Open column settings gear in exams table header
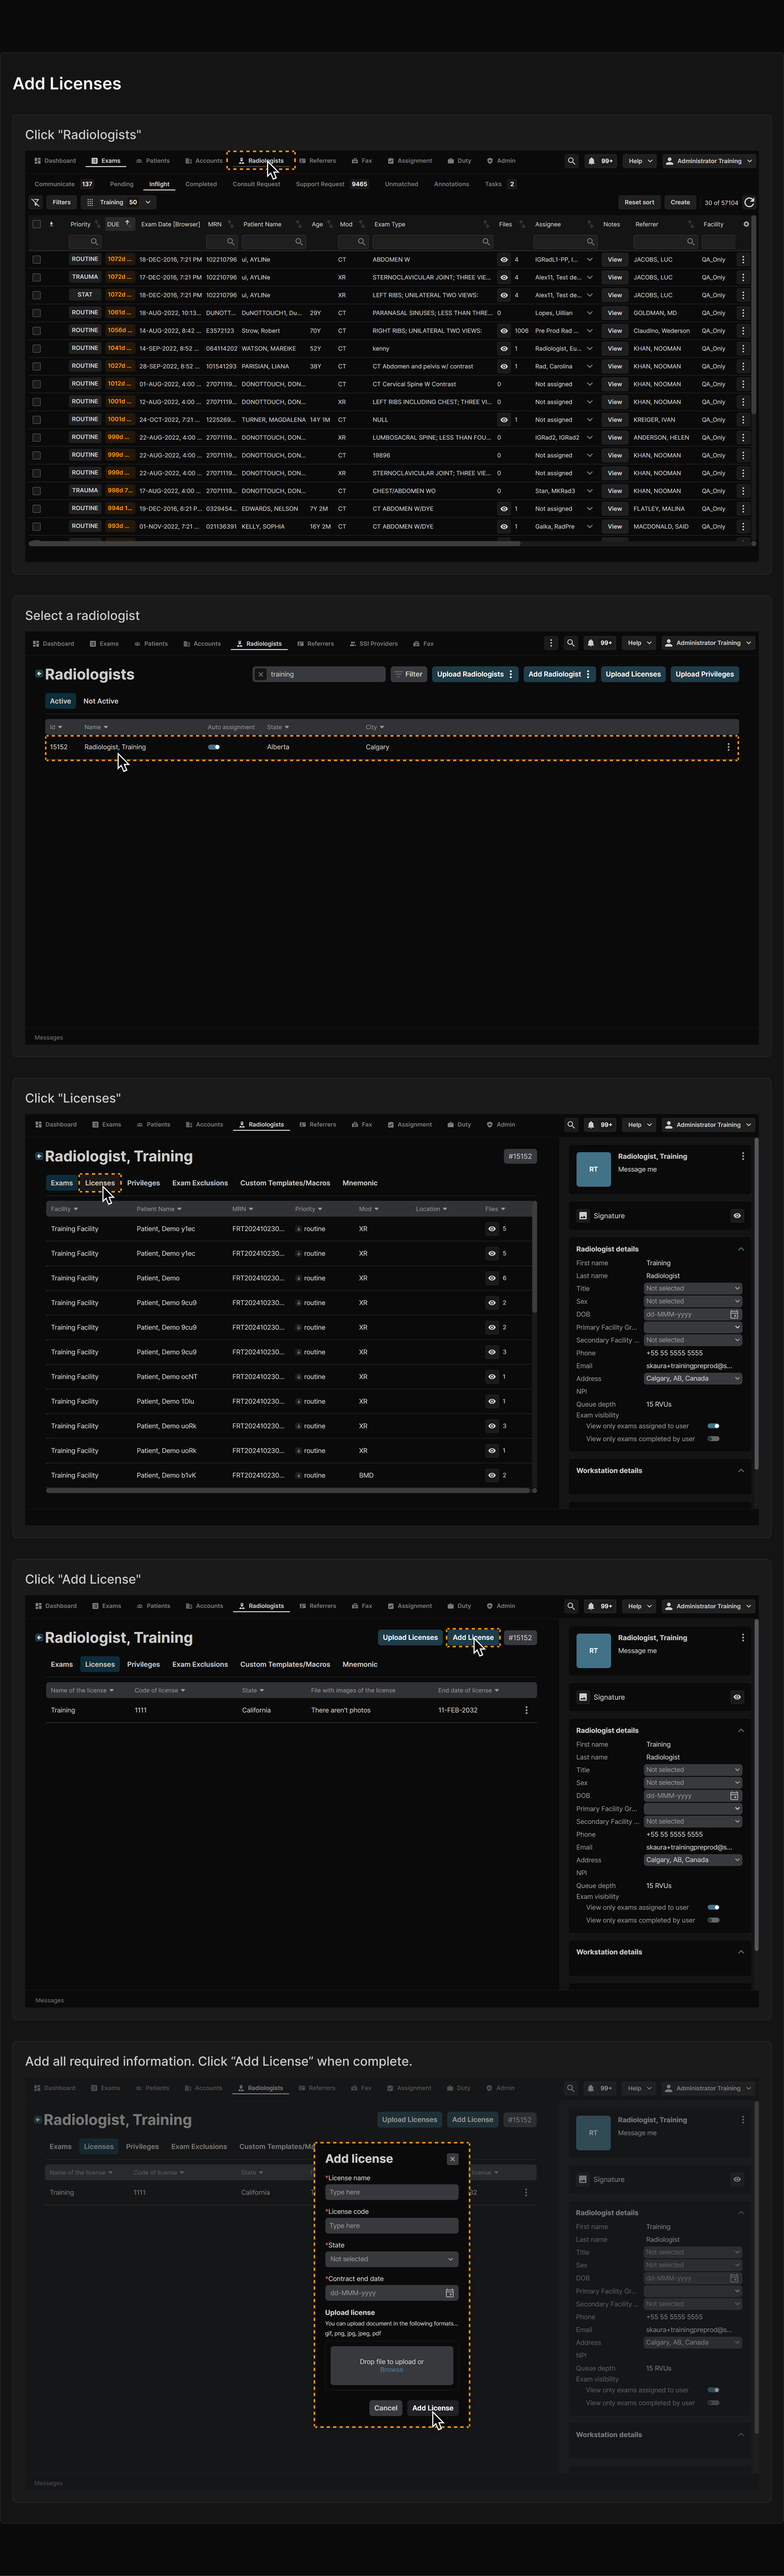 [x=746, y=224]
